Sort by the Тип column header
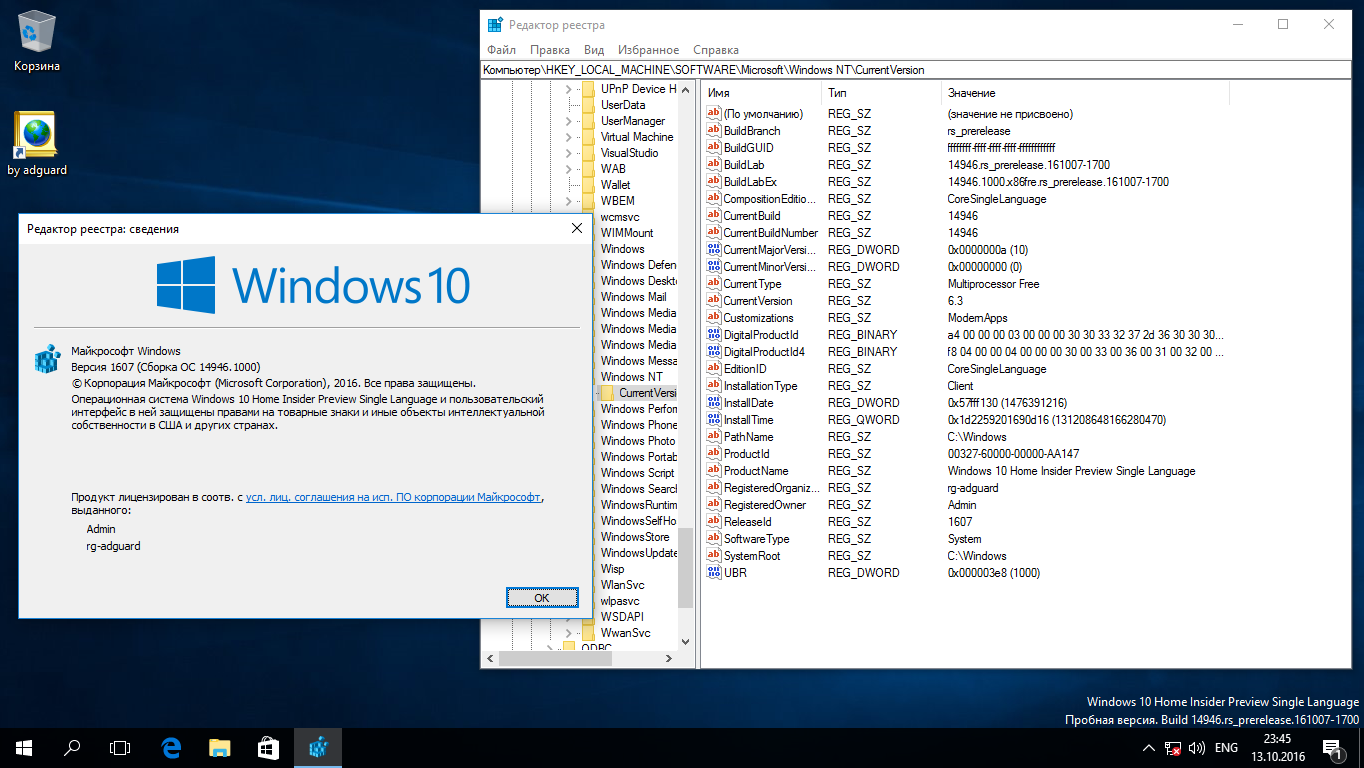Viewport: 1364px width, 768px height. click(882, 93)
